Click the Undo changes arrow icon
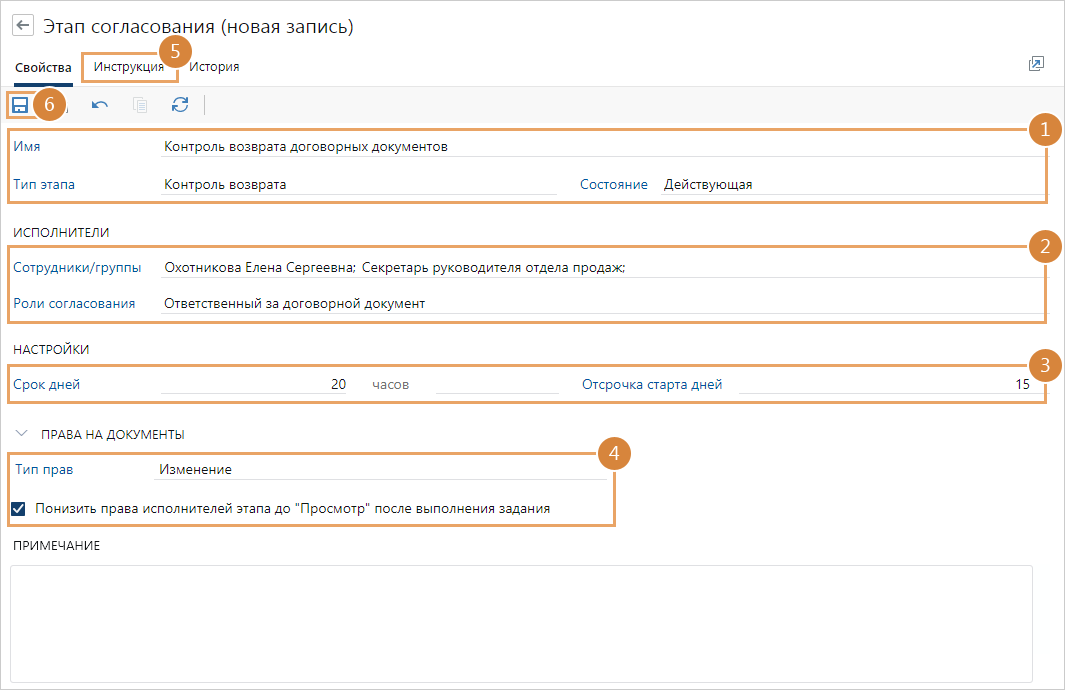The height and width of the screenshot is (690, 1065). 100,104
